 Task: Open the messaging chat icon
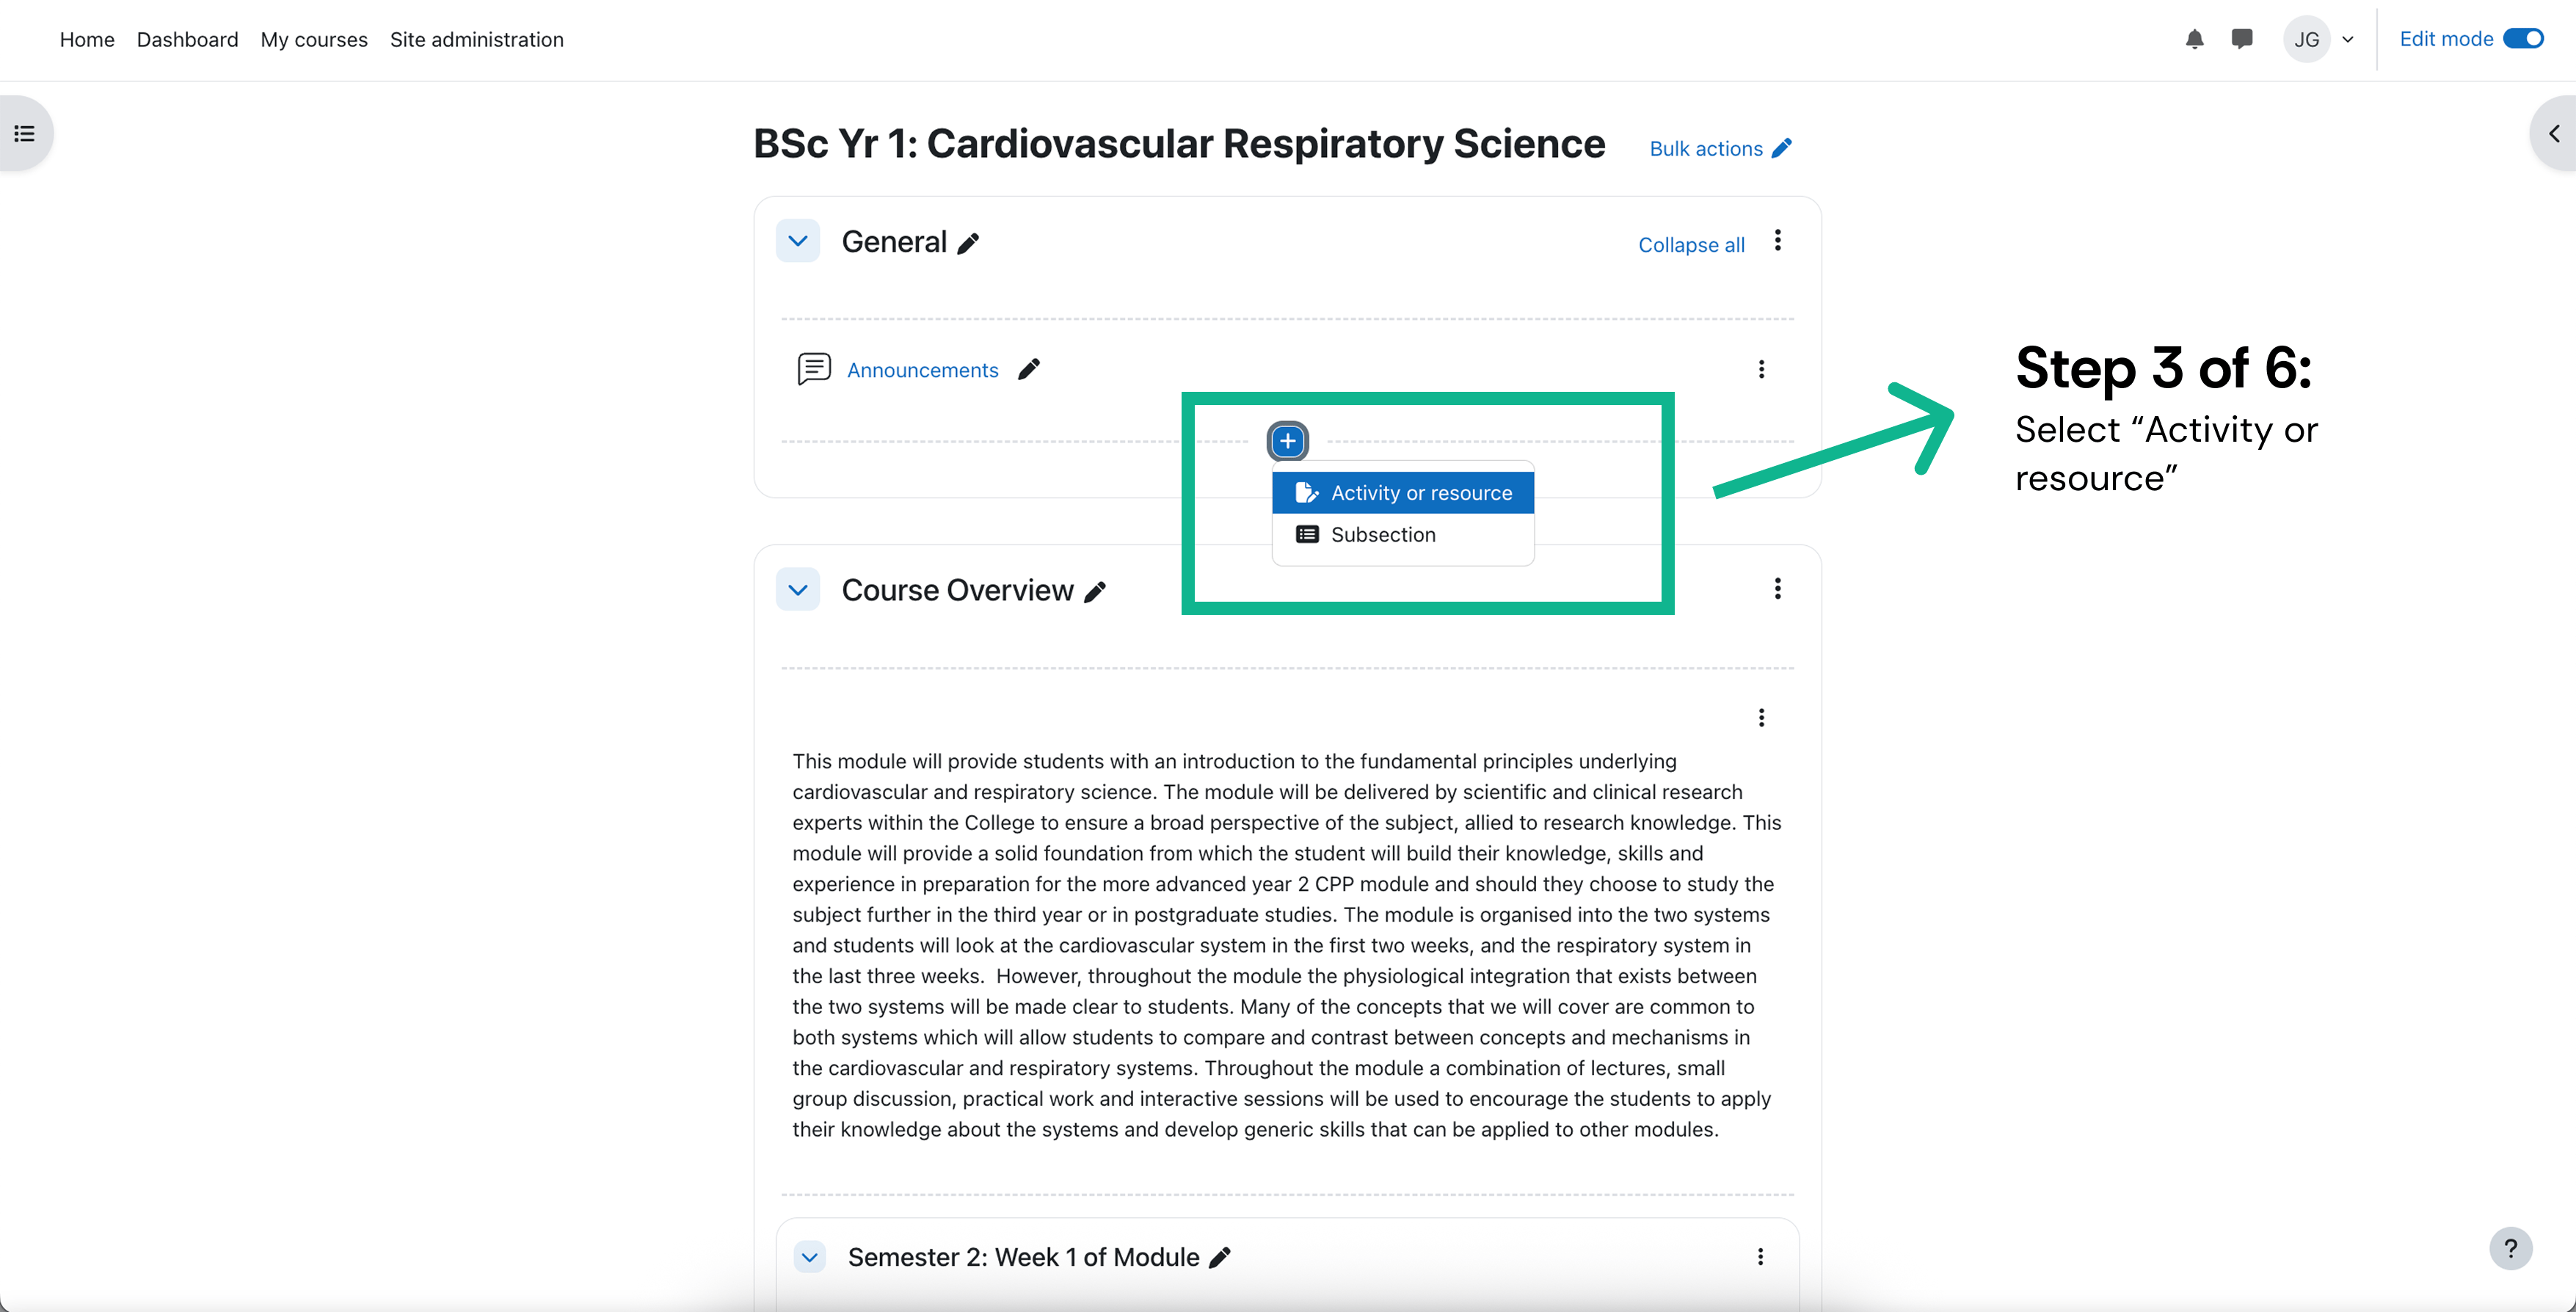[x=2242, y=39]
